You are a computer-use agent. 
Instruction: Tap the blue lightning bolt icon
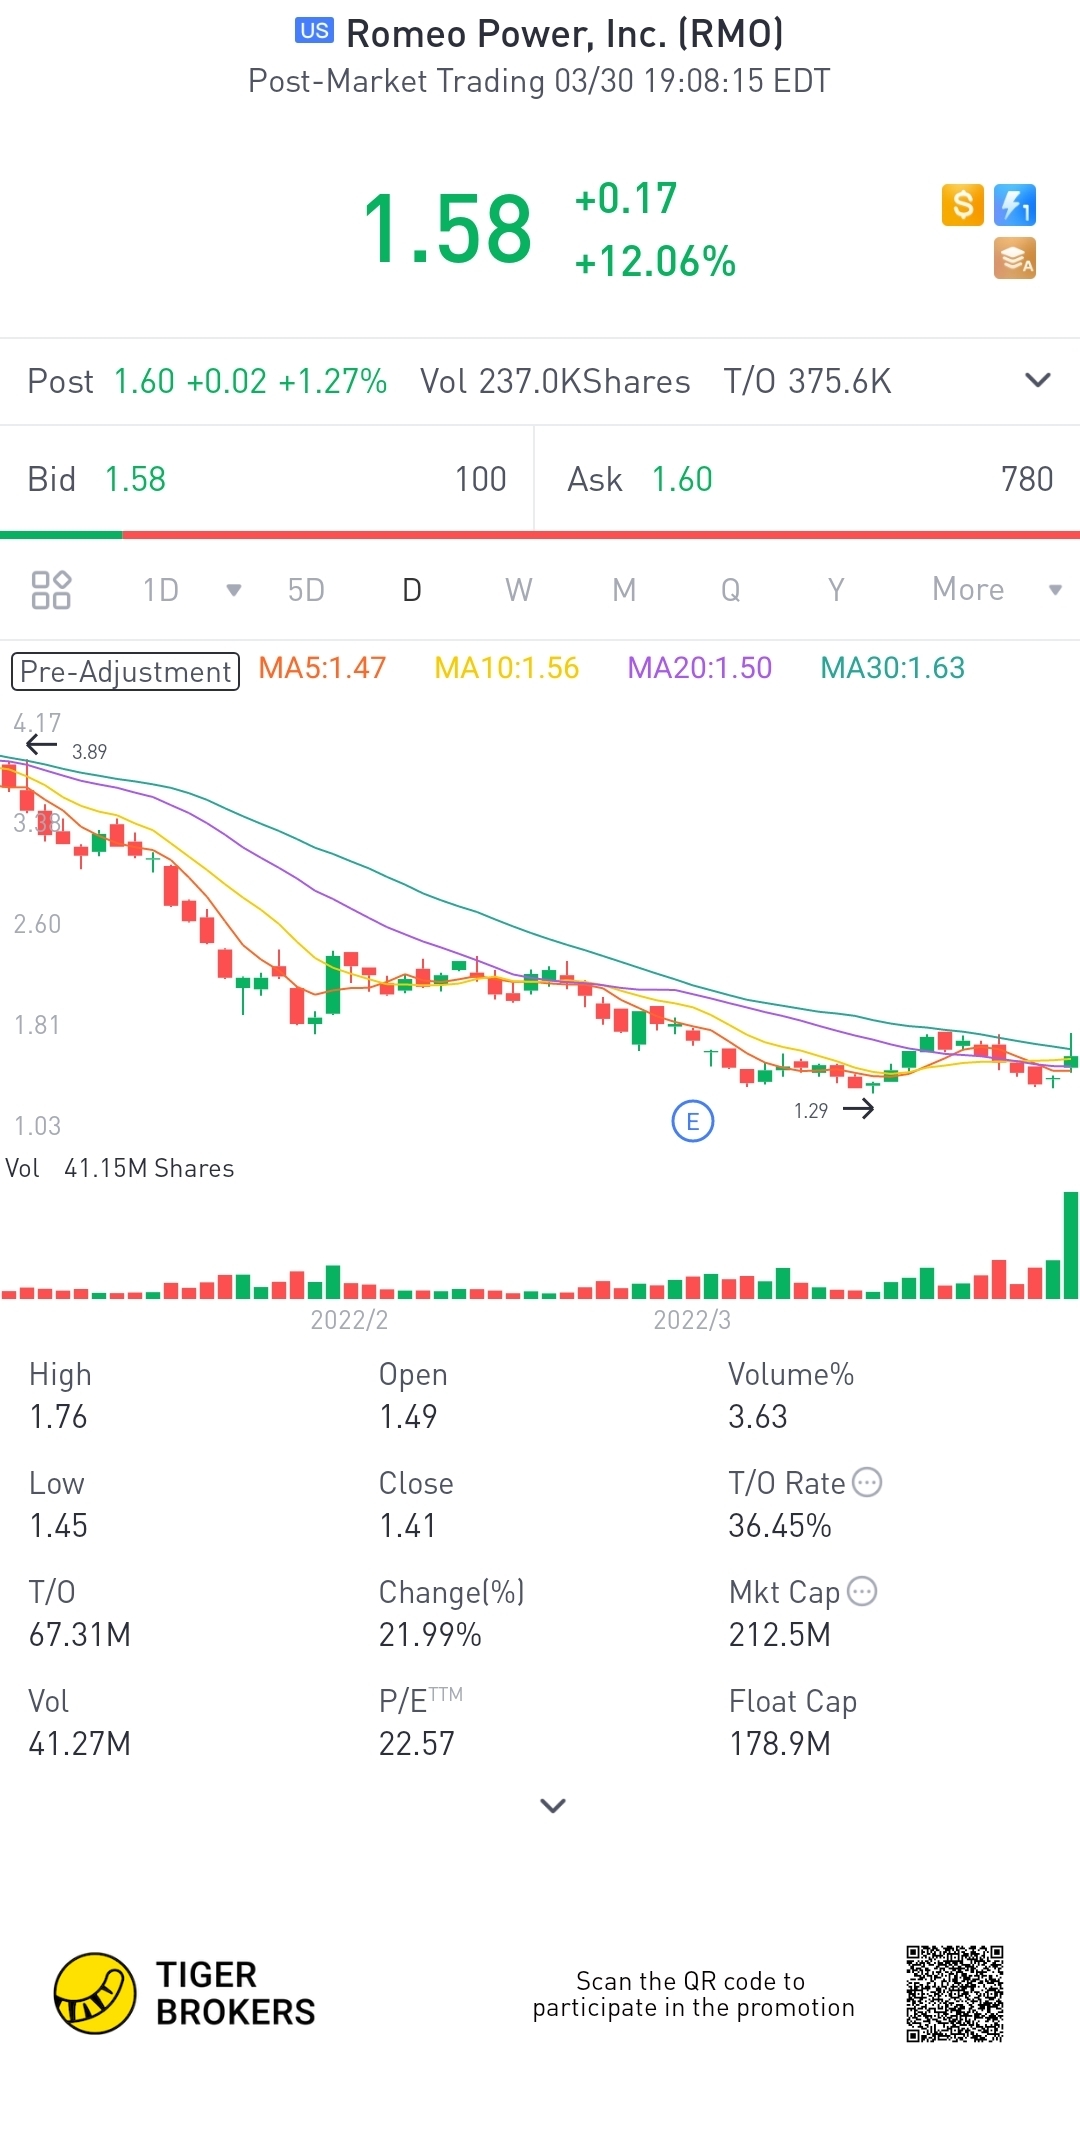(x=1015, y=205)
